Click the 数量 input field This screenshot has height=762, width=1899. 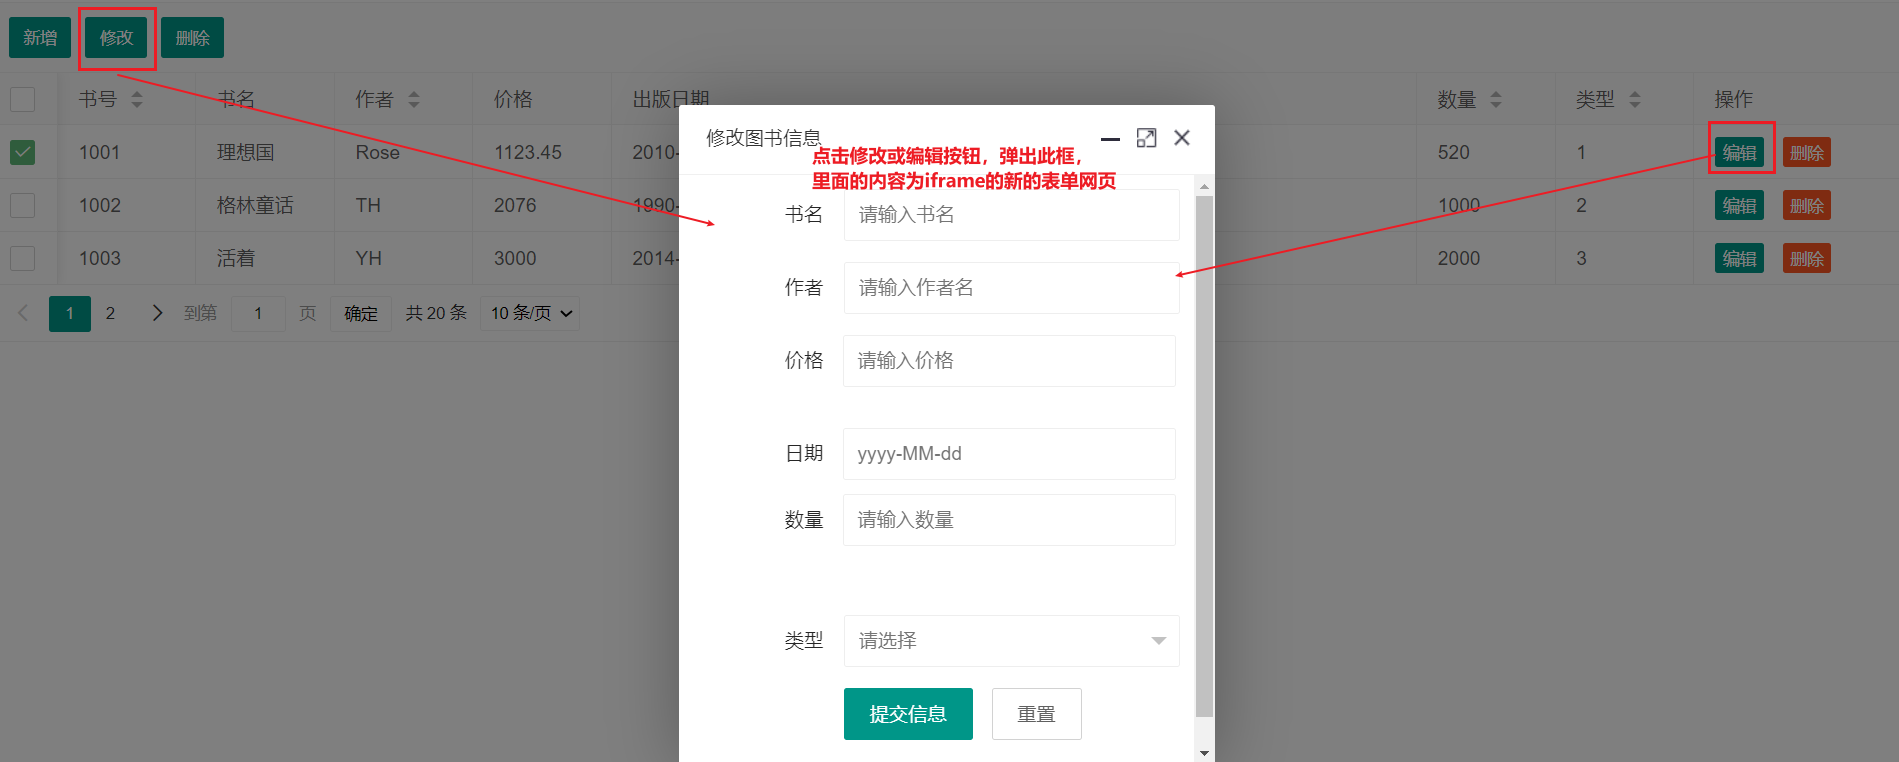point(1009,520)
